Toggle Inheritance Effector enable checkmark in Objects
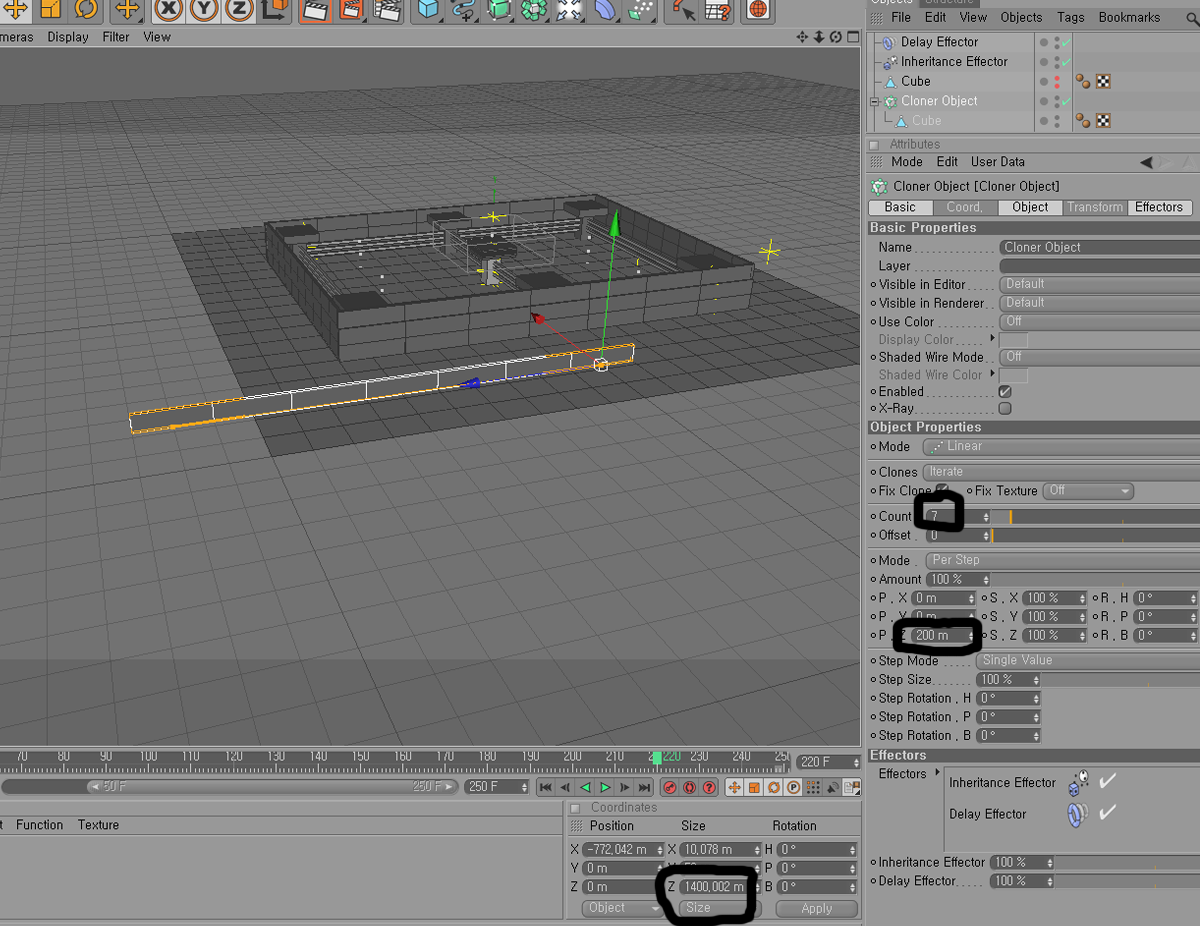This screenshot has height=926, width=1200. (1067, 62)
